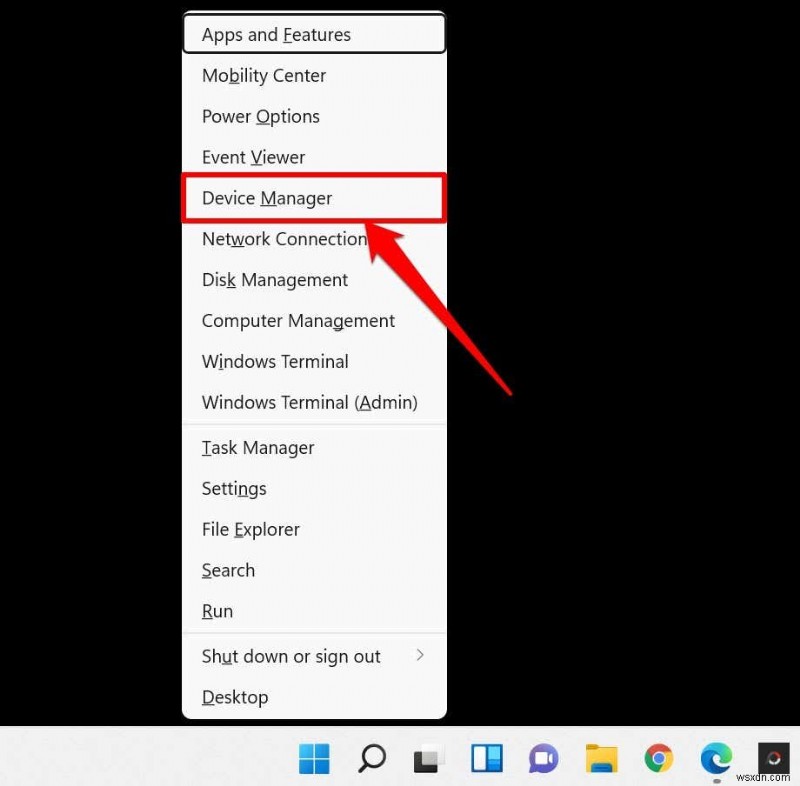Click the Search magnifier on the taskbar
The image size is (800, 786).
[371, 760]
